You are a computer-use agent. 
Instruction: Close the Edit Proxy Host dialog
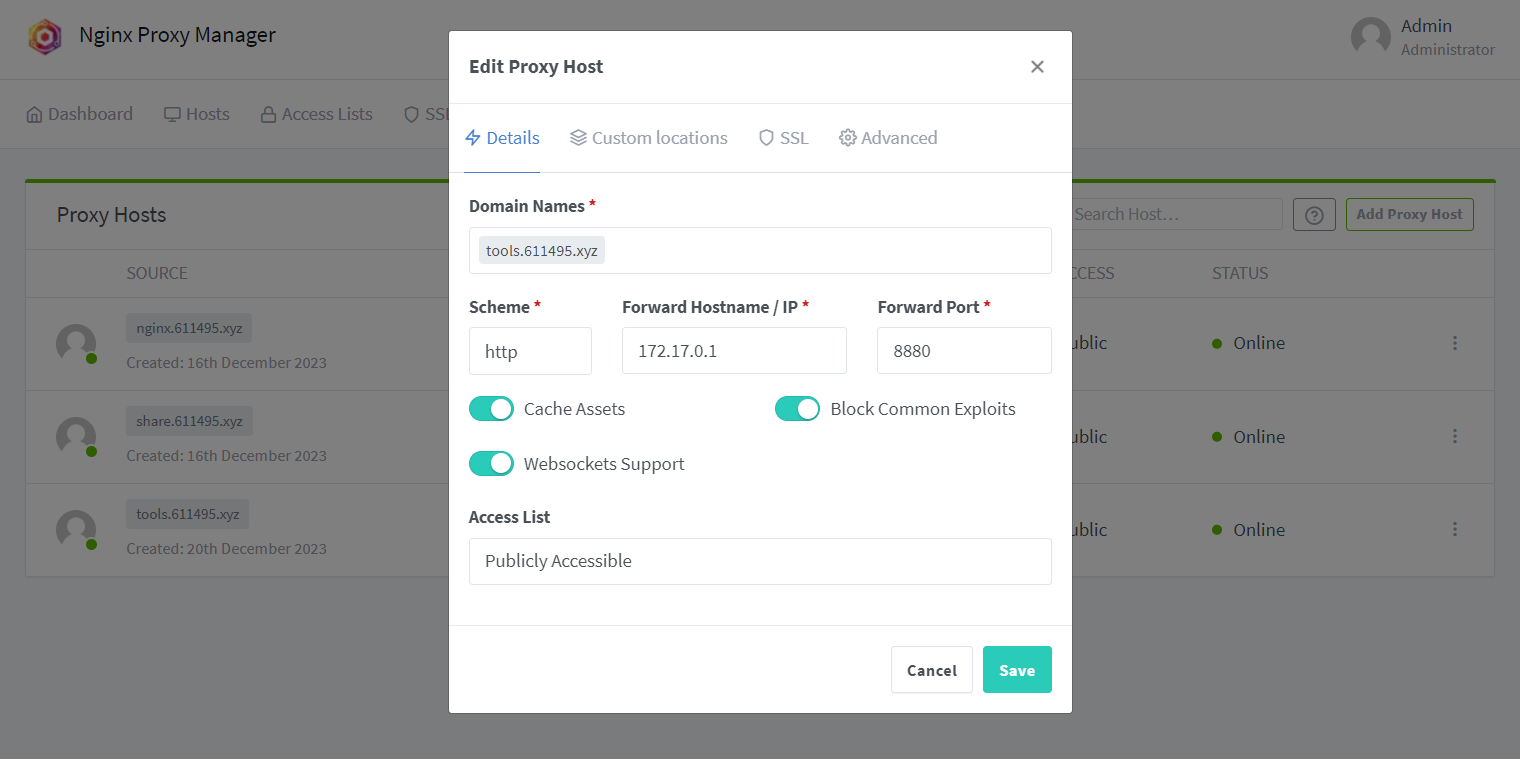[1037, 67]
